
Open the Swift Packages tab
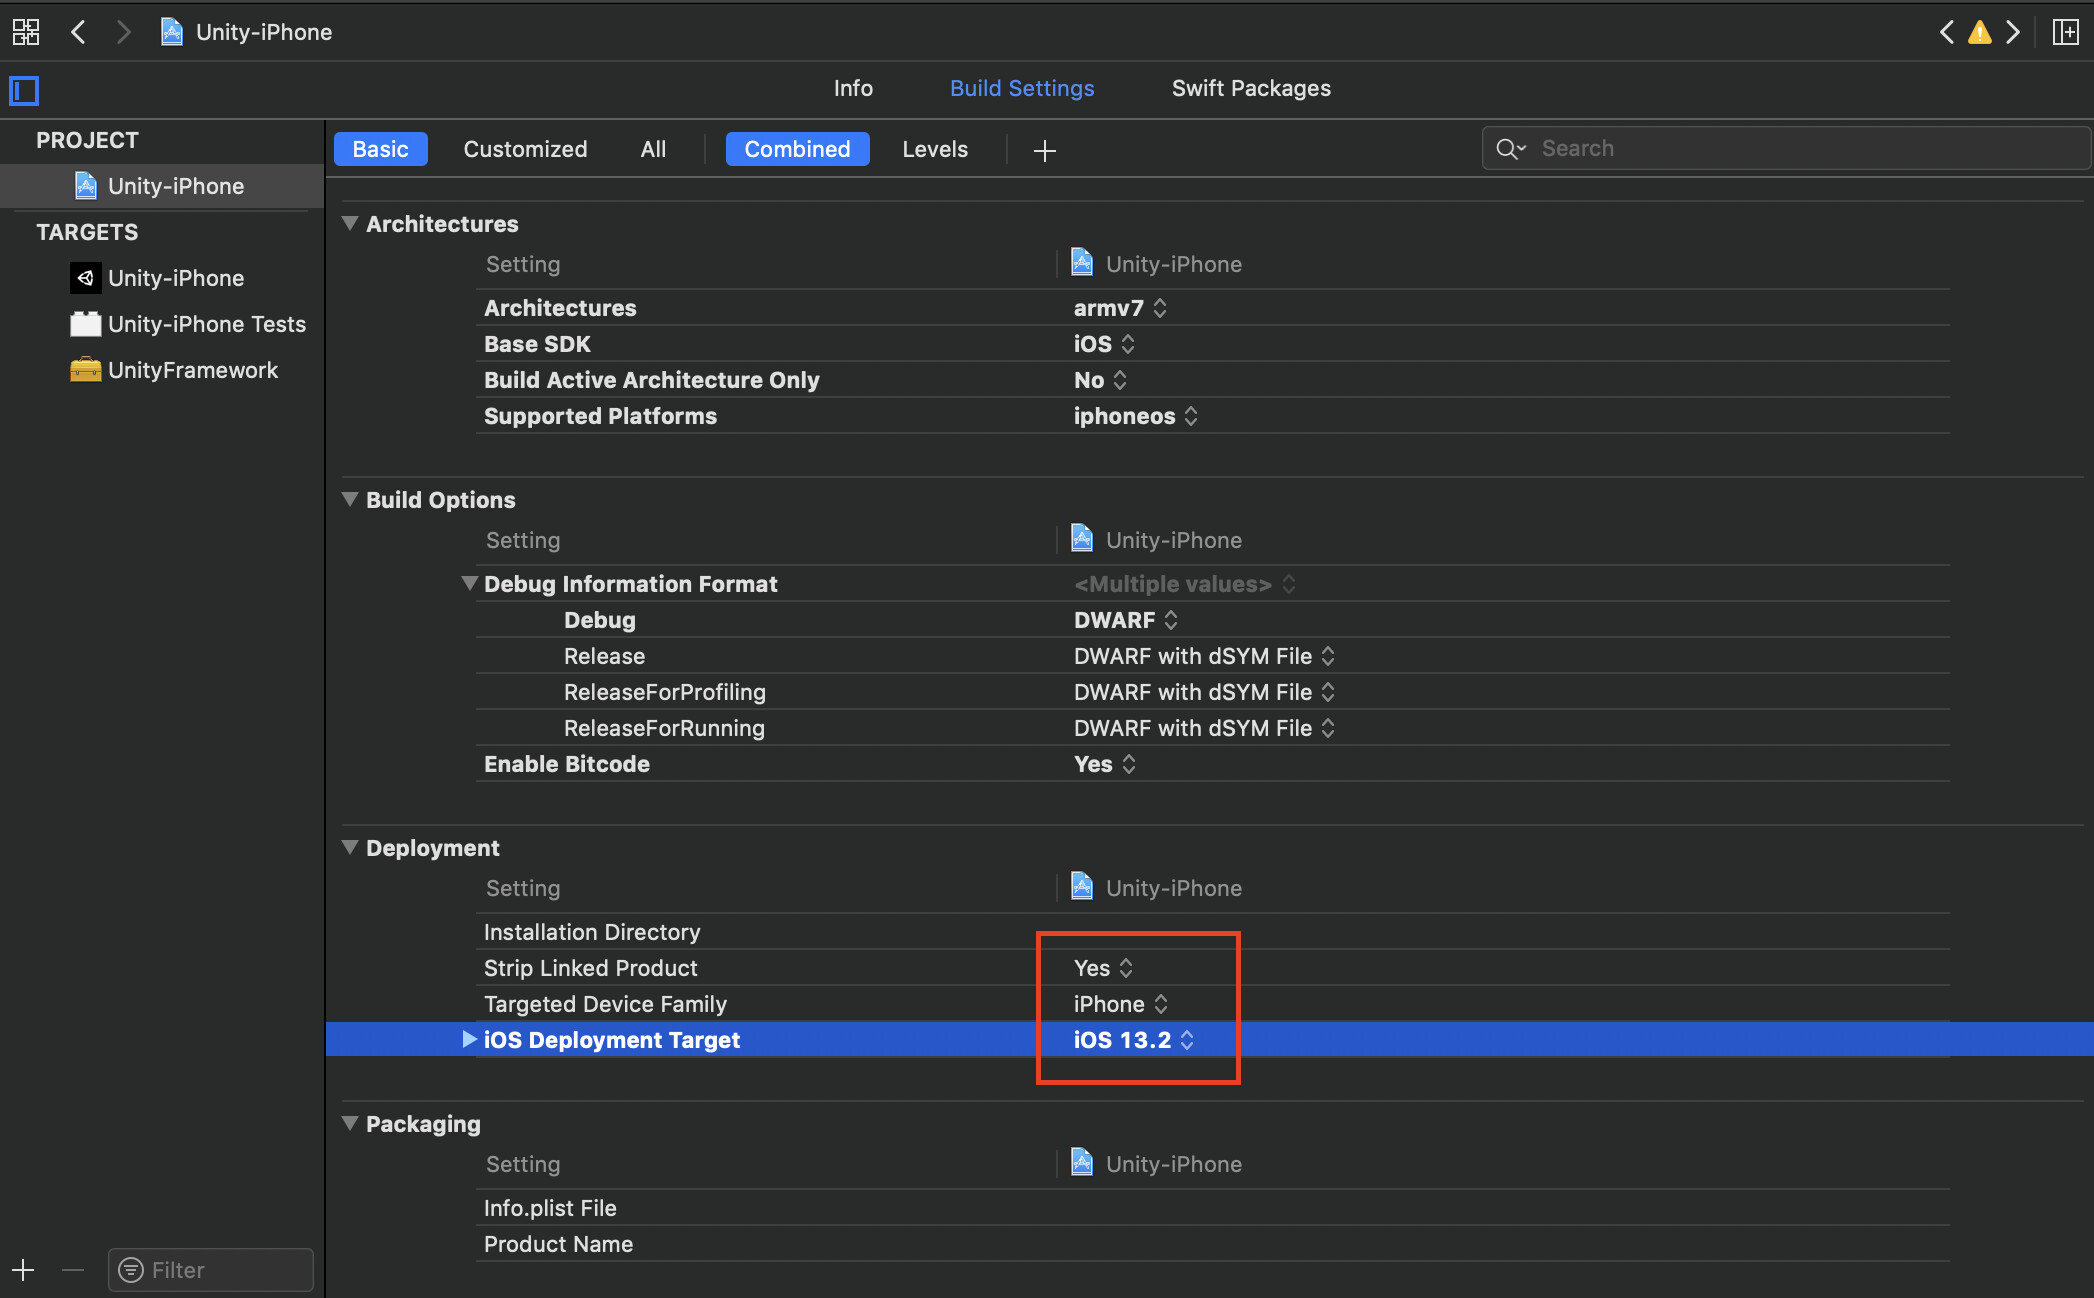coord(1250,88)
